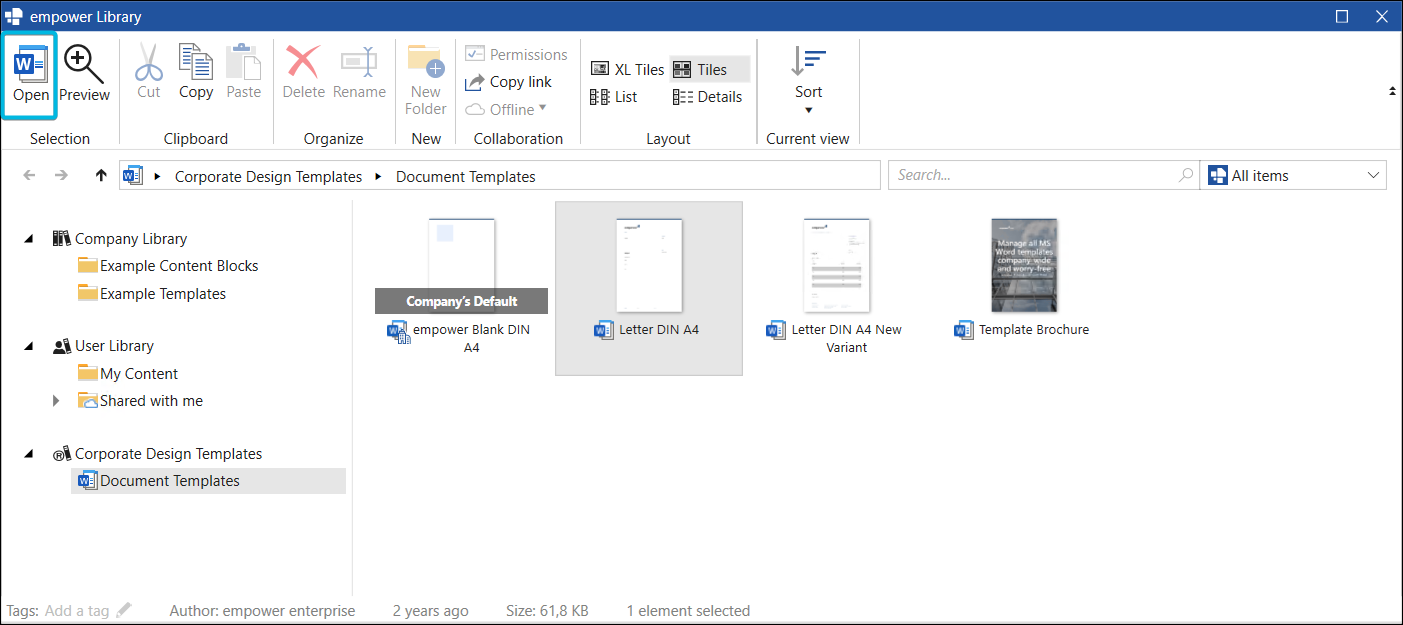1403x625 pixels.
Task: Click the Size: 61,8 KB text
Action: [548, 610]
